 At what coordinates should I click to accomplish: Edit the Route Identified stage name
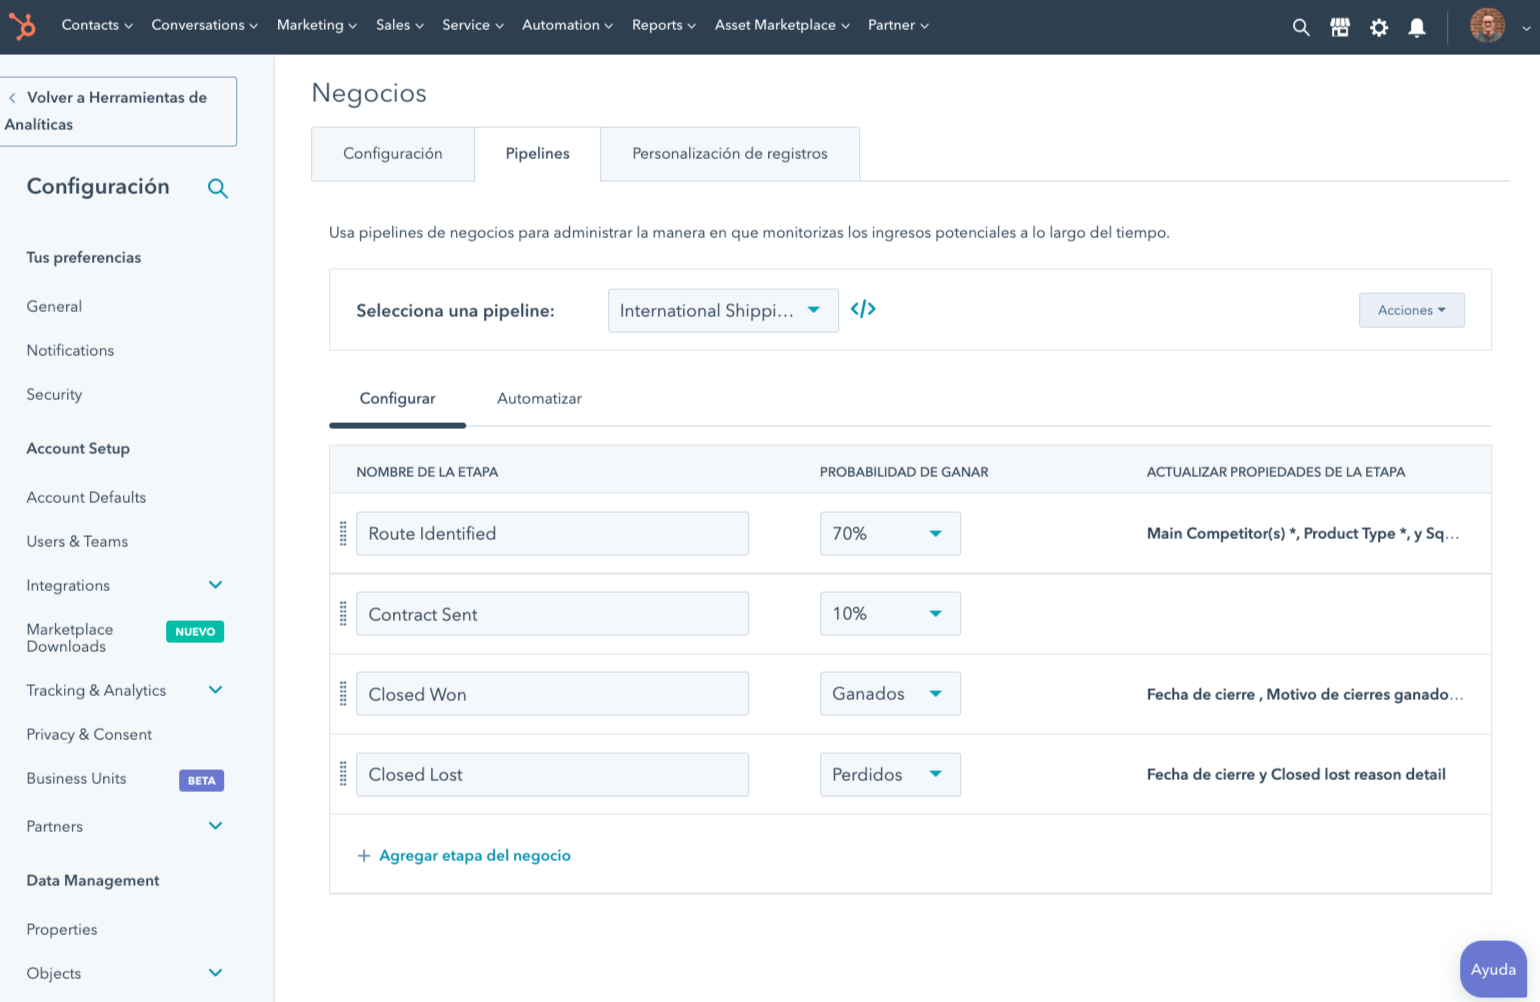(x=552, y=533)
